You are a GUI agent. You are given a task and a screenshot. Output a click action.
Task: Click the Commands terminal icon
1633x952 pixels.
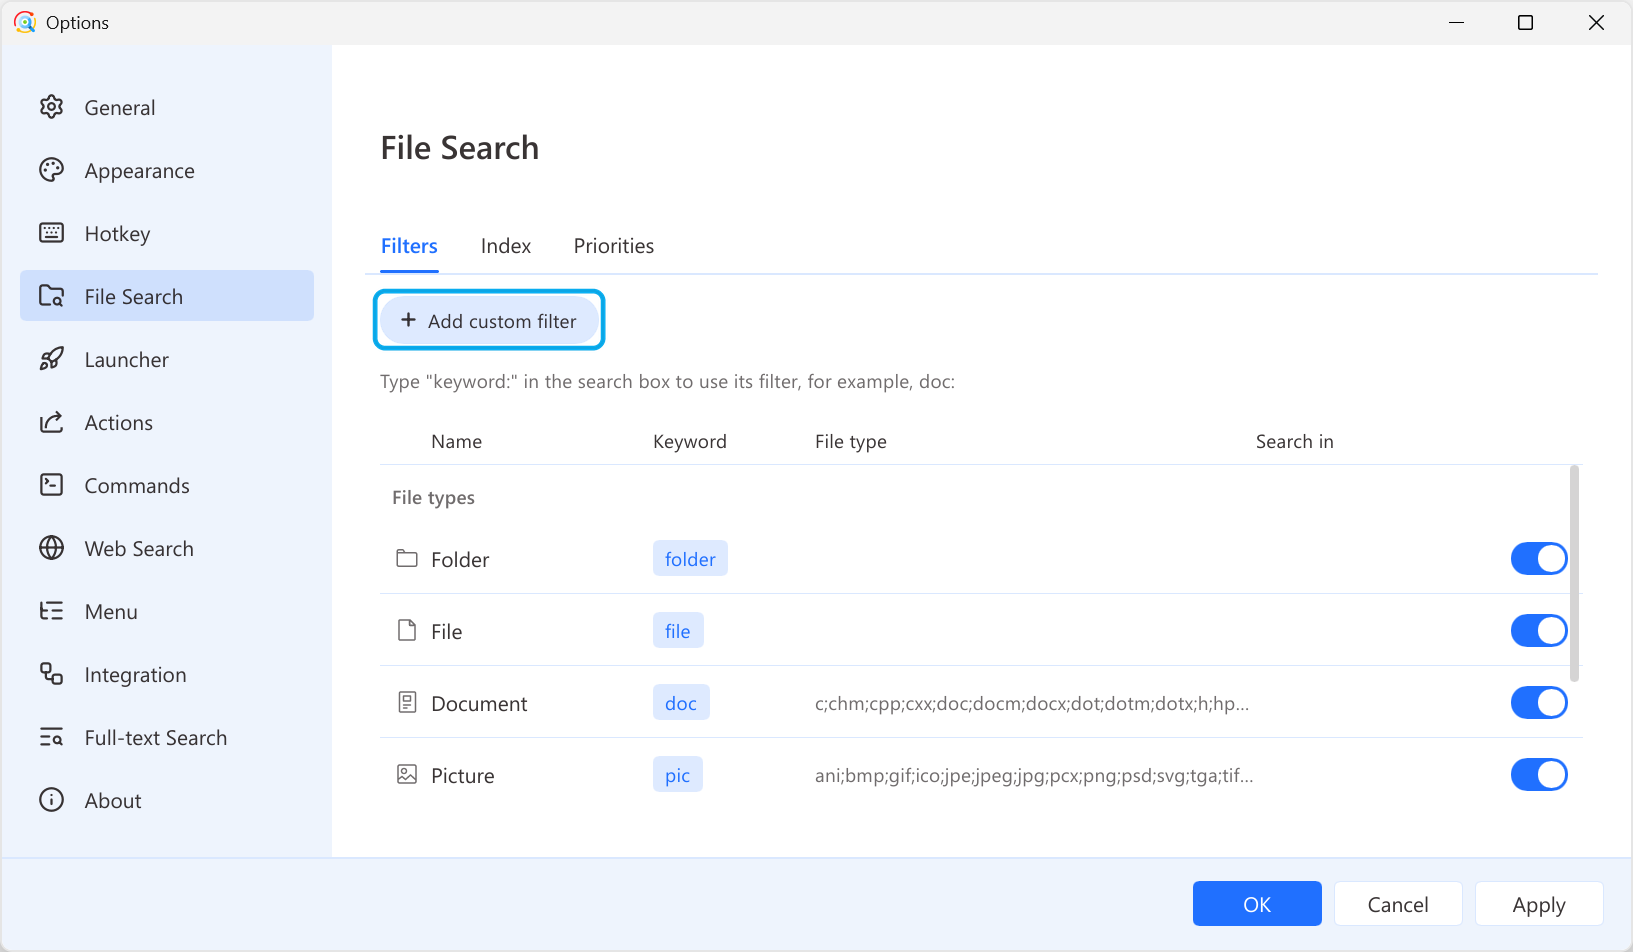click(51, 485)
